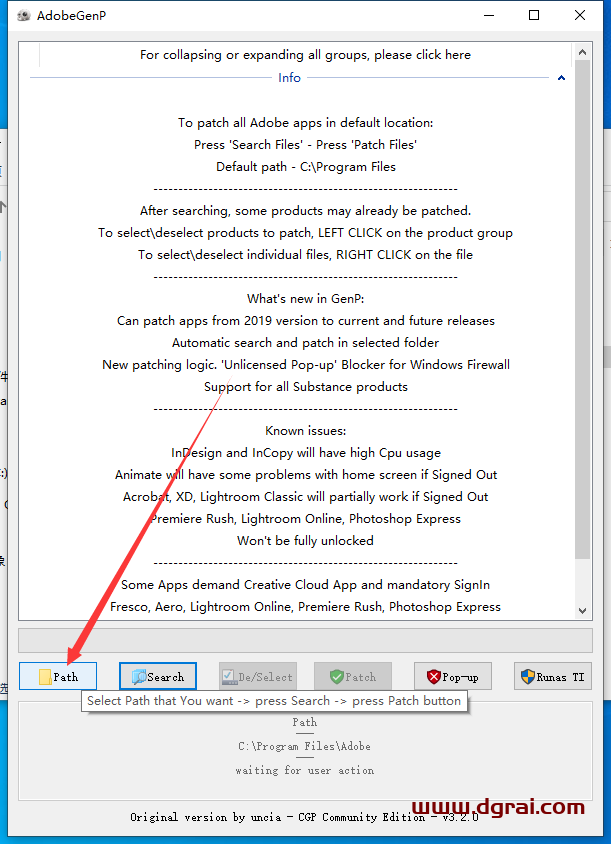Image resolution: width=611 pixels, height=844 pixels.
Task: Maximize the AdobeGenP window
Action: coord(534,15)
